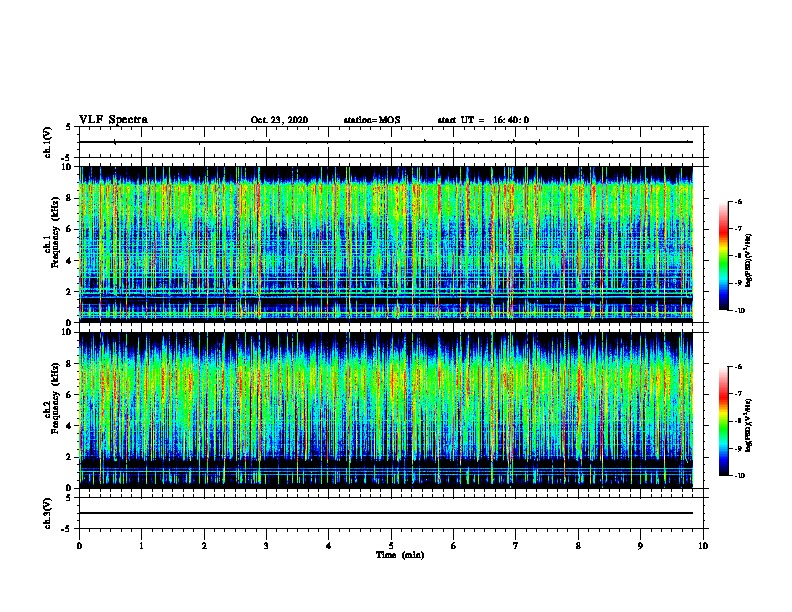Click the "9" tick on the time axis
Image resolution: width=792 pixels, height=612 pixels.
(640, 546)
